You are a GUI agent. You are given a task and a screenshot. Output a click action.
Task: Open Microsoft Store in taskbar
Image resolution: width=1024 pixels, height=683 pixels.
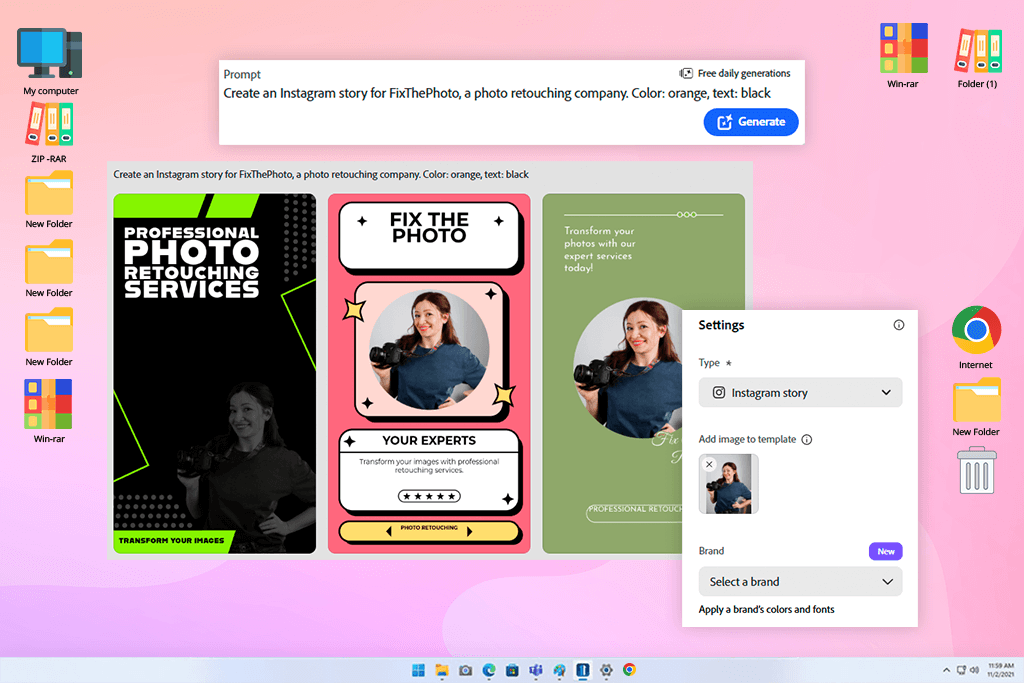pos(512,670)
